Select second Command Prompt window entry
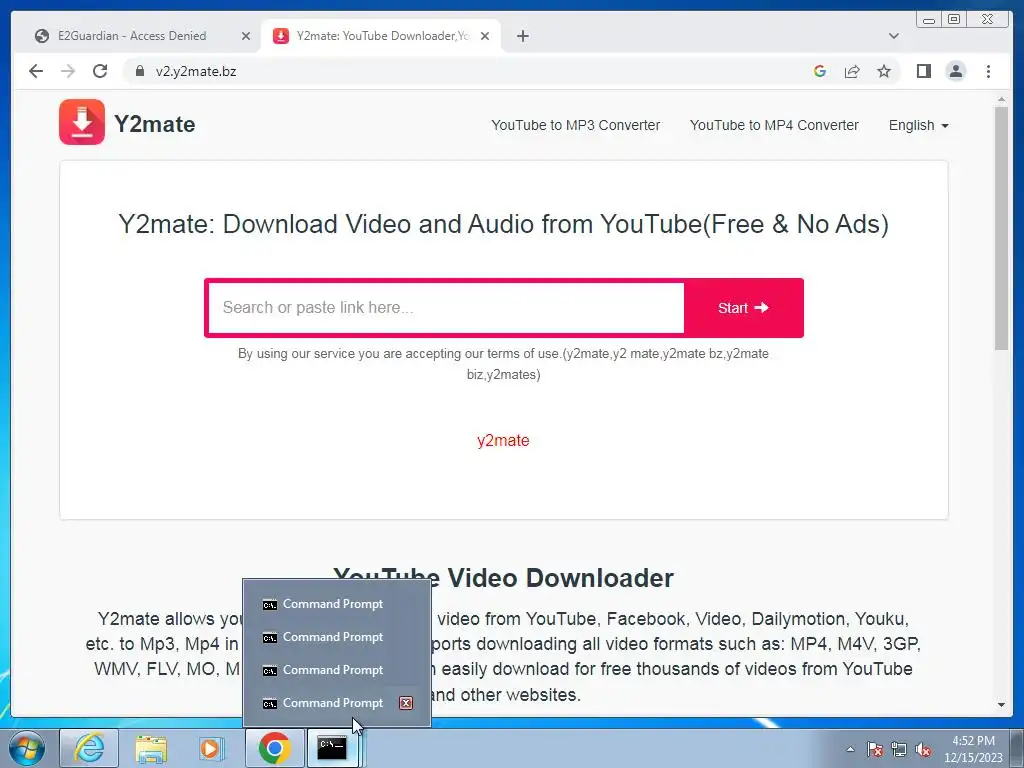 [336, 637]
